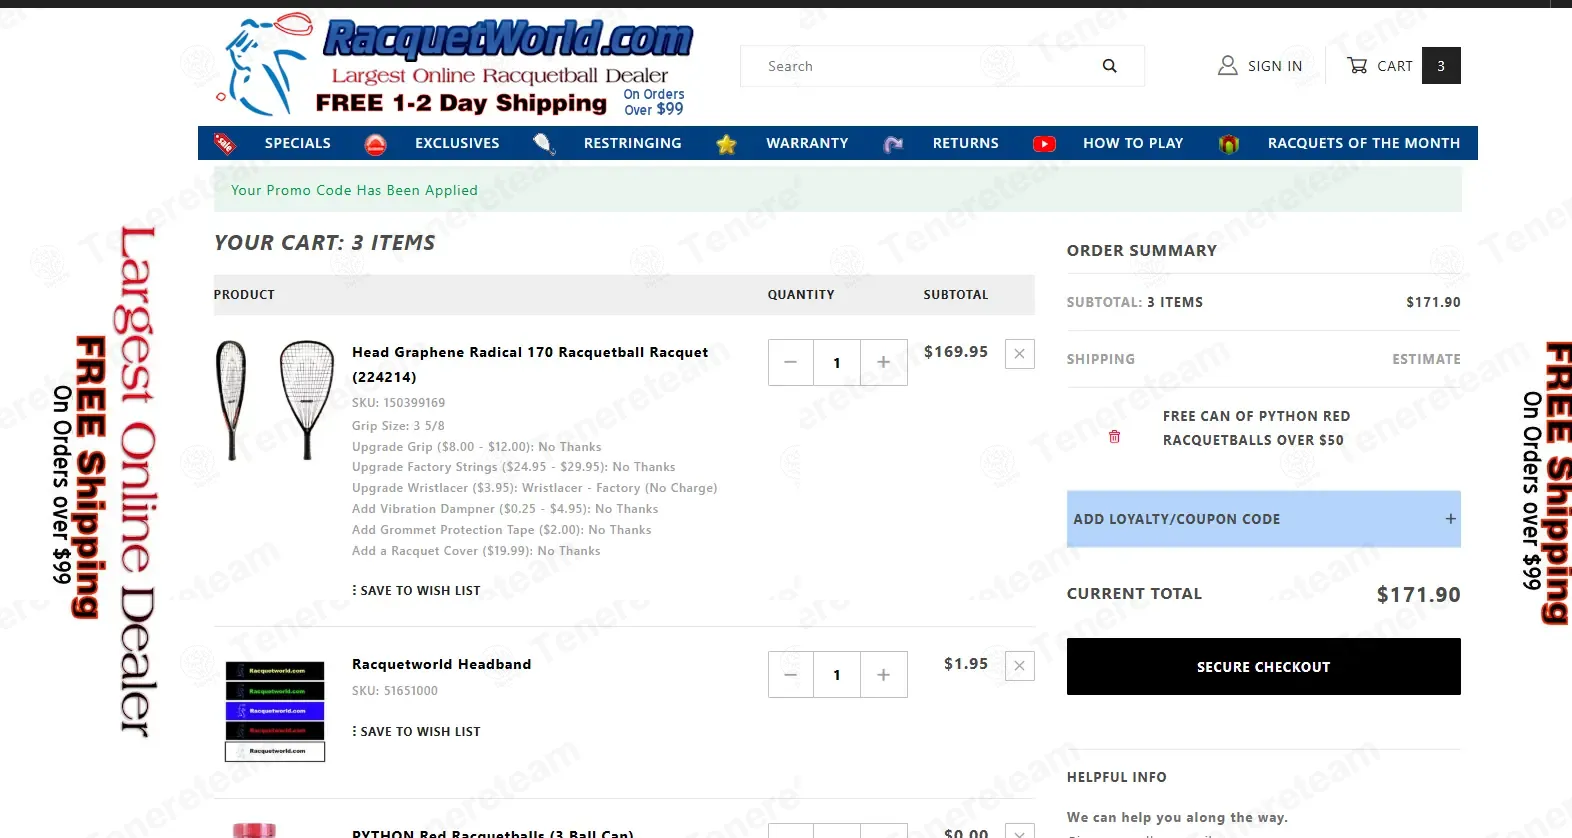Click the cart count badge 3
The width and height of the screenshot is (1572, 838).
[x=1441, y=66]
